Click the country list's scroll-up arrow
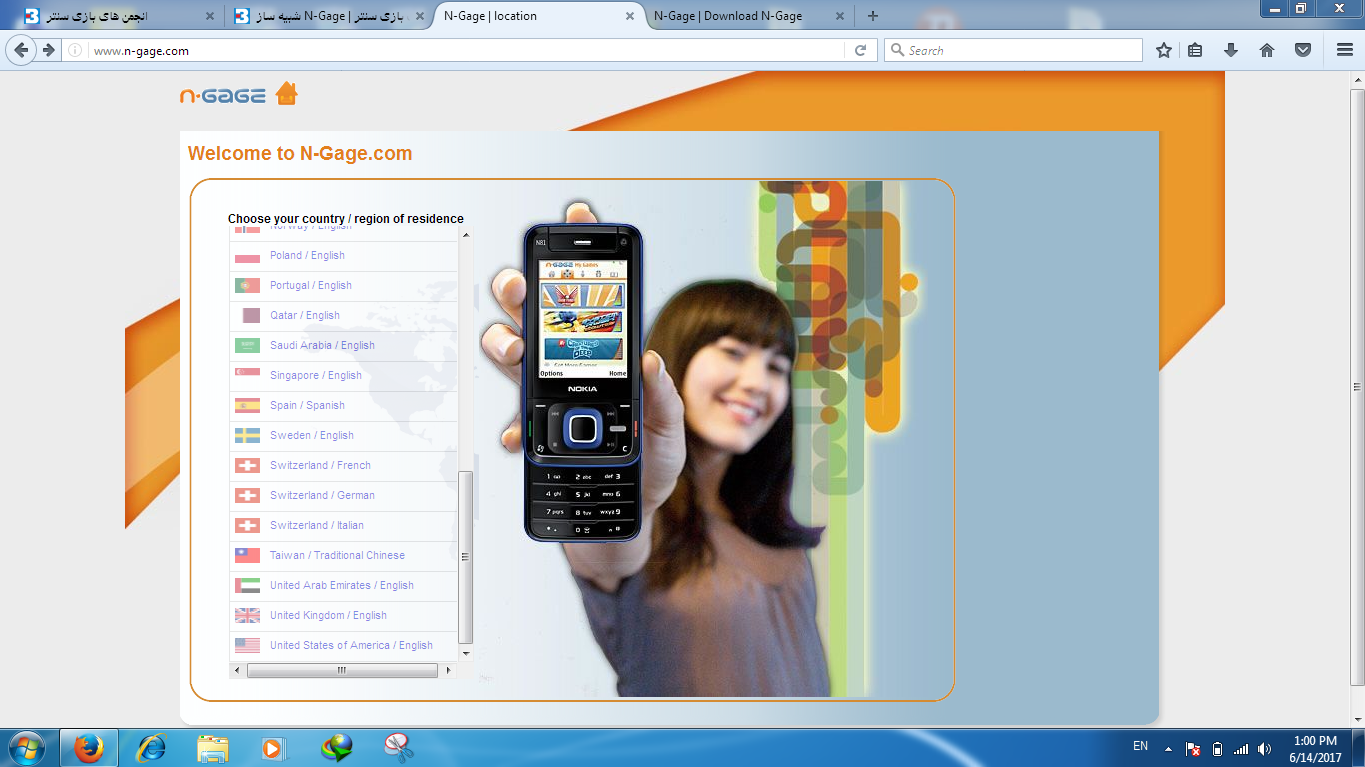 pyautogui.click(x=466, y=234)
